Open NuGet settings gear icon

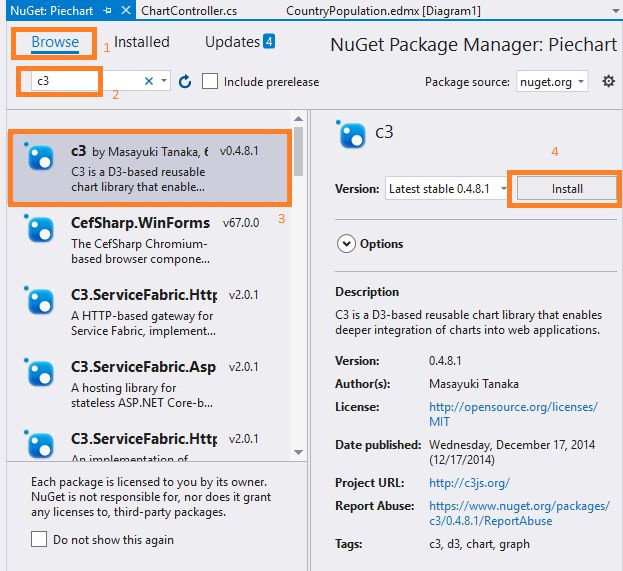tap(608, 81)
